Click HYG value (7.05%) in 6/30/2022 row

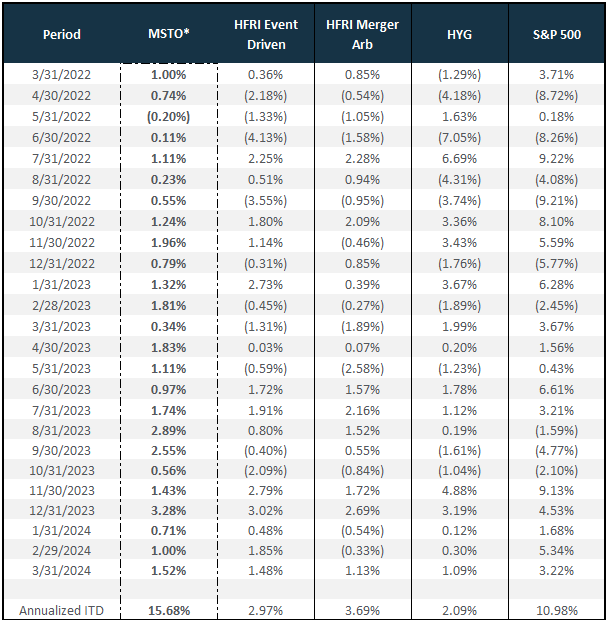459,138
